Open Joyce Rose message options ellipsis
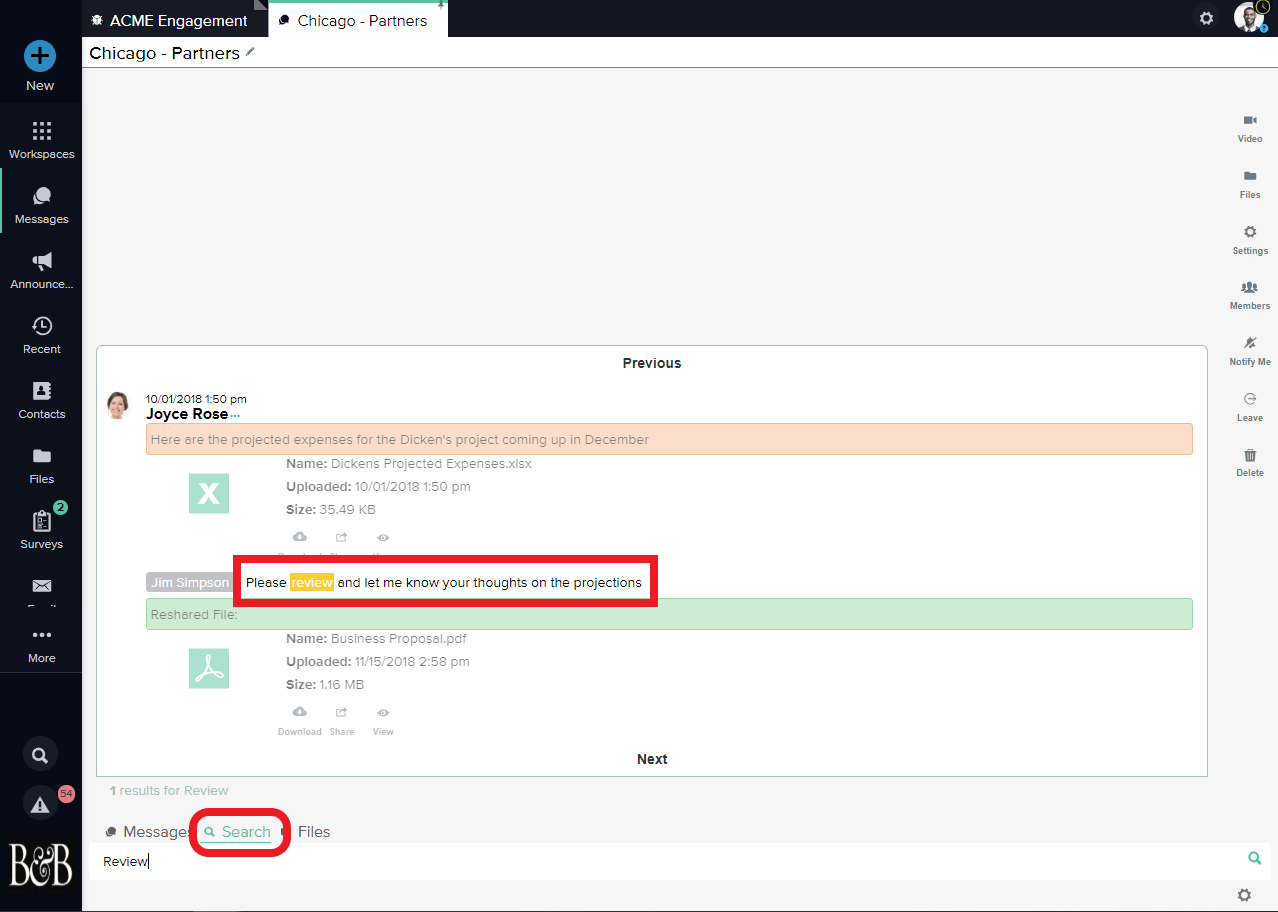The height and width of the screenshot is (912, 1278). (235, 415)
